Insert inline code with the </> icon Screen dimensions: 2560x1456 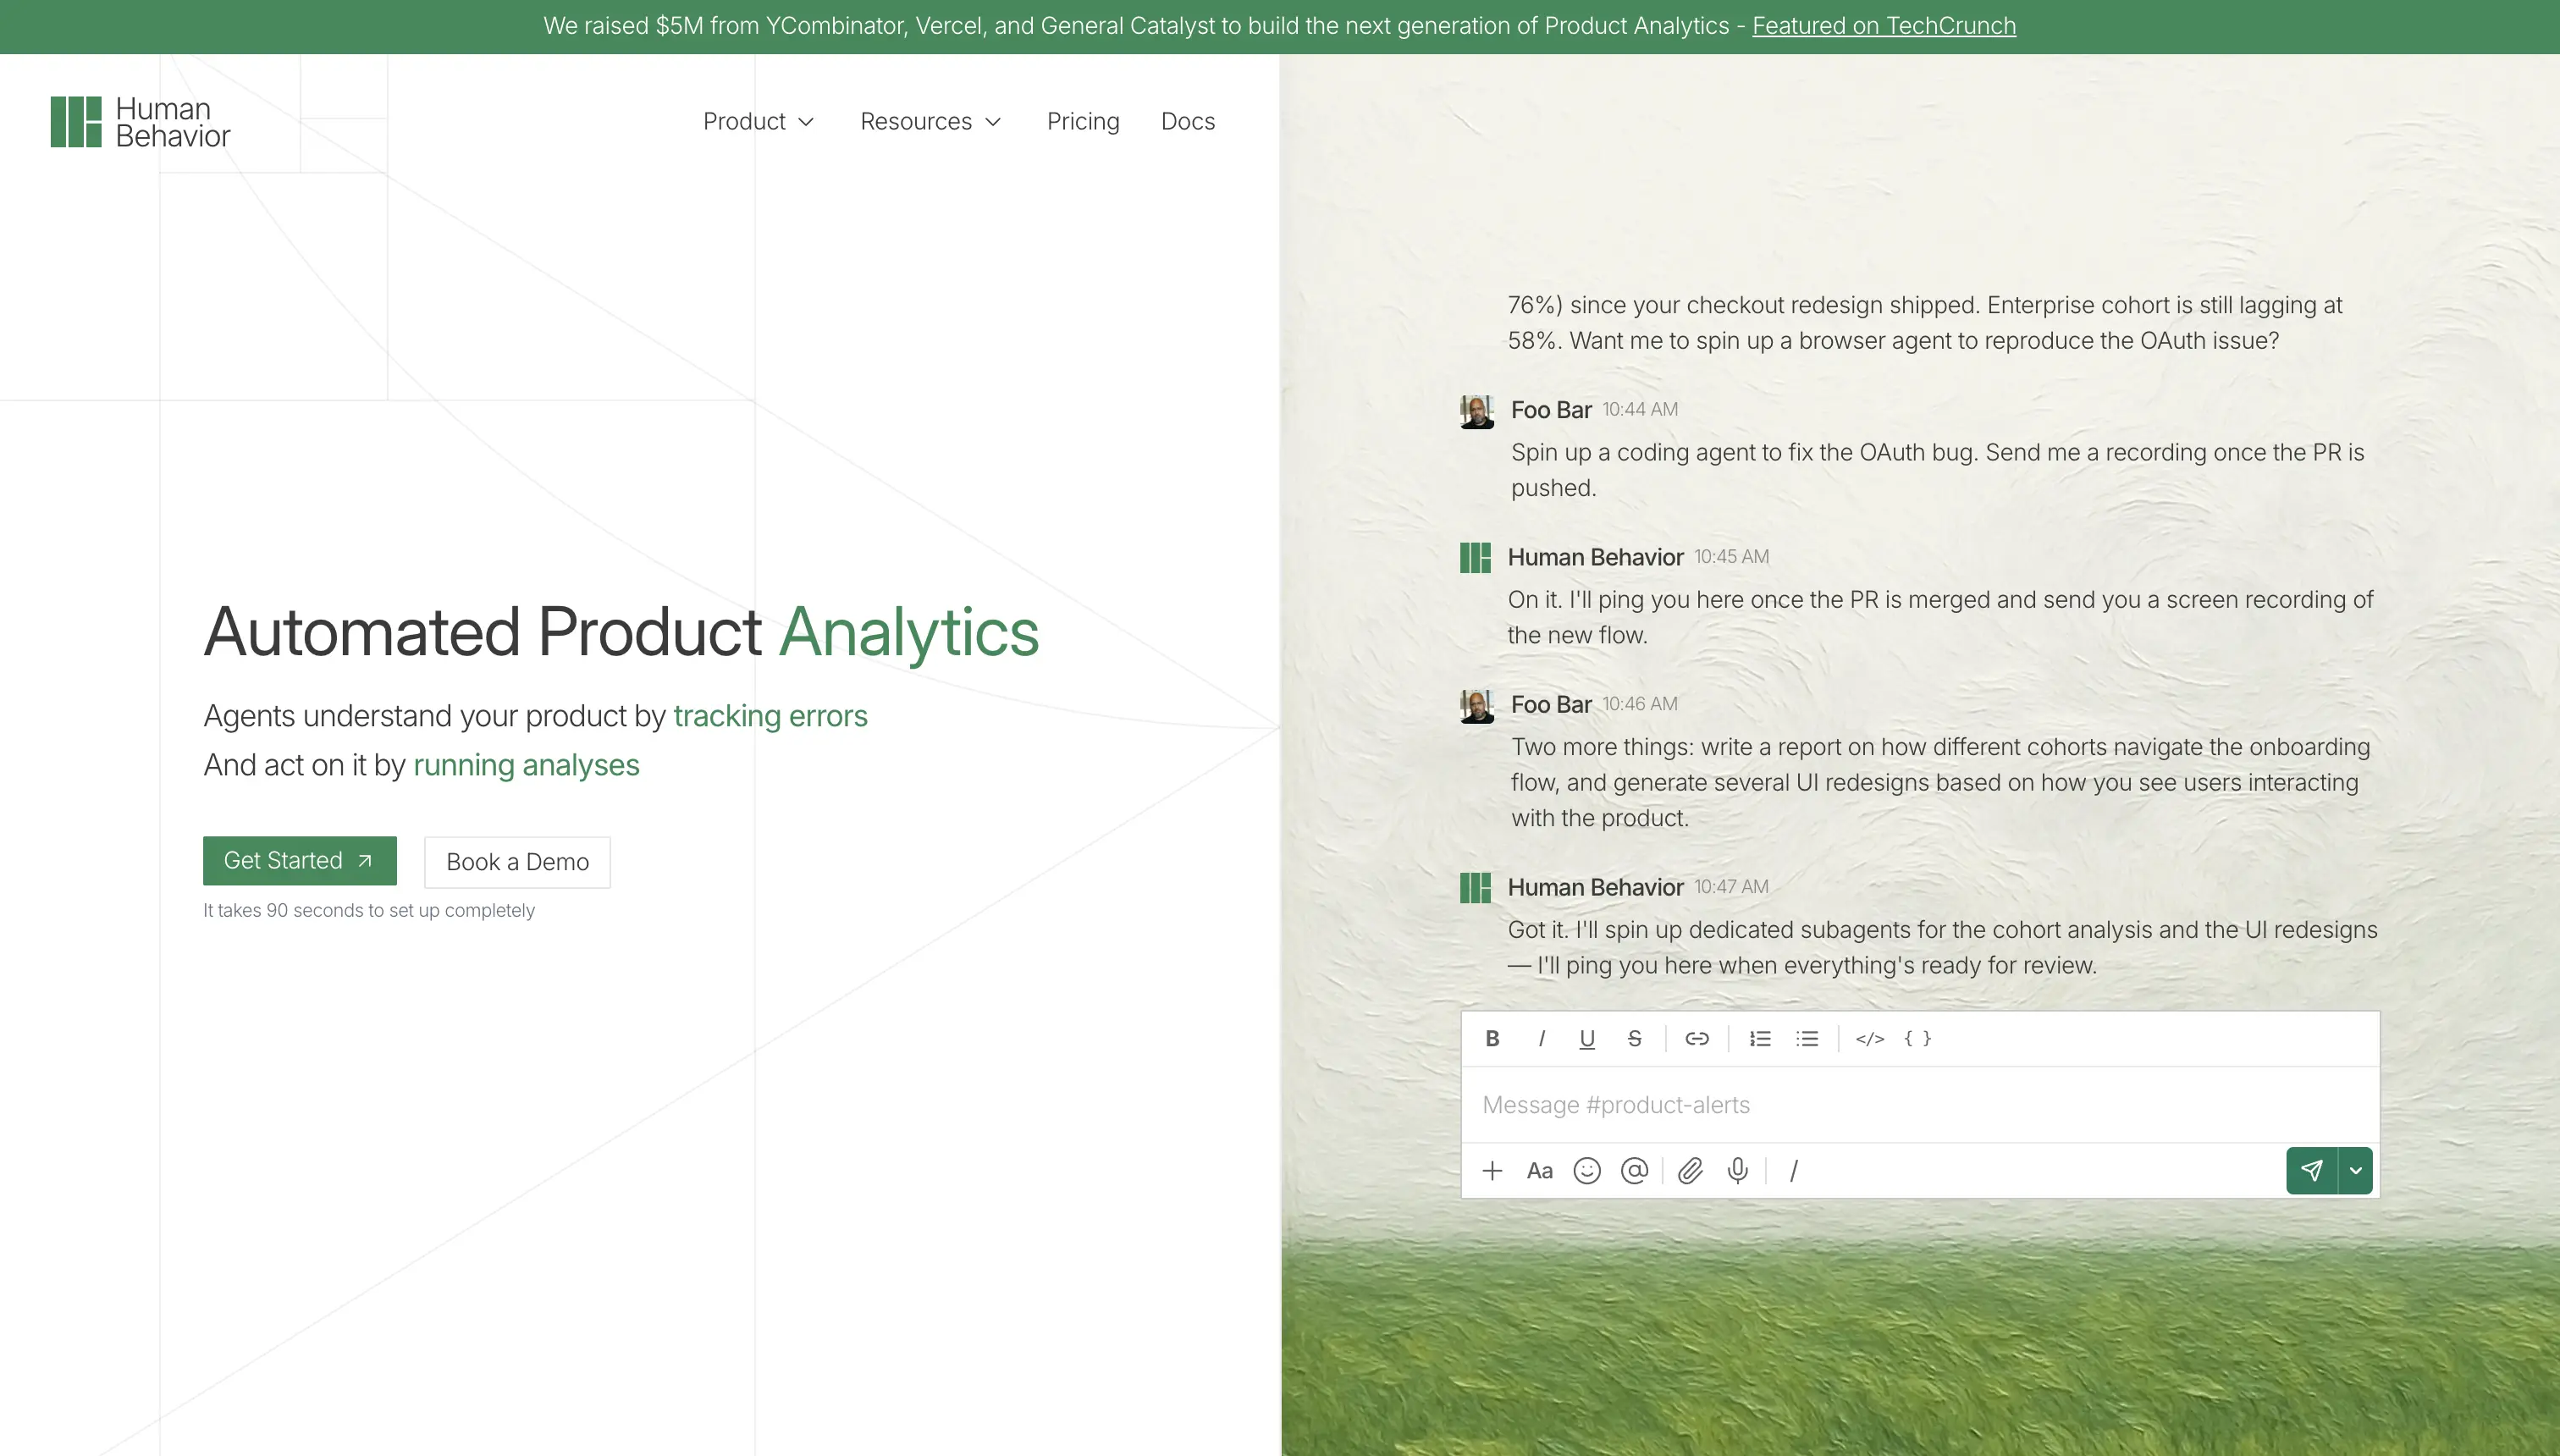1870,1038
